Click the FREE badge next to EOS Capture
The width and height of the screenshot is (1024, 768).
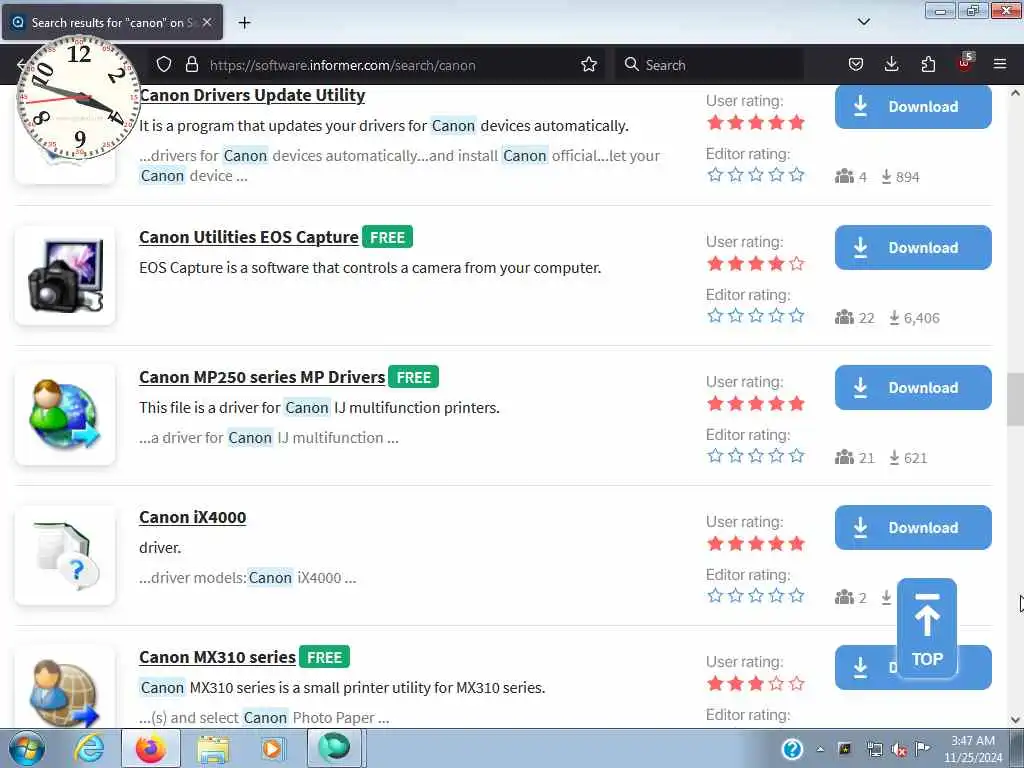pos(387,237)
